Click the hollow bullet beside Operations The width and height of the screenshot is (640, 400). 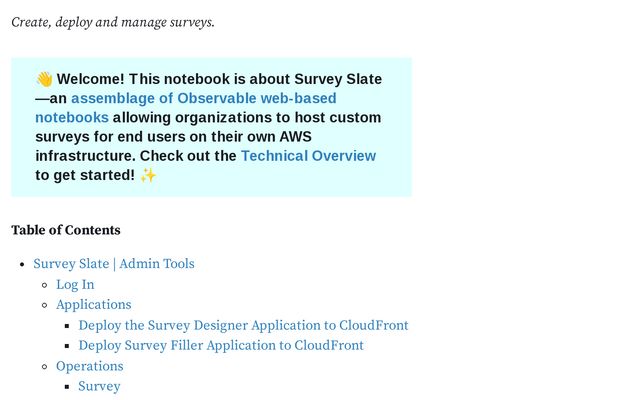[45, 367]
